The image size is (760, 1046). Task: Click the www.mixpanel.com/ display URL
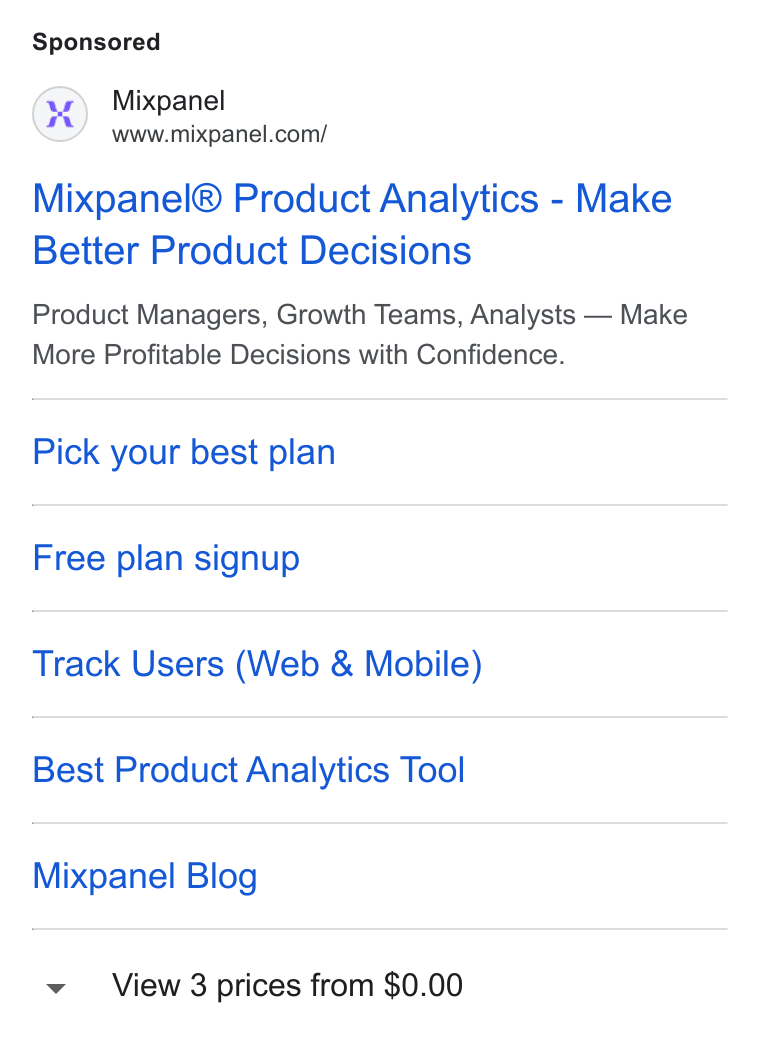(x=220, y=134)
